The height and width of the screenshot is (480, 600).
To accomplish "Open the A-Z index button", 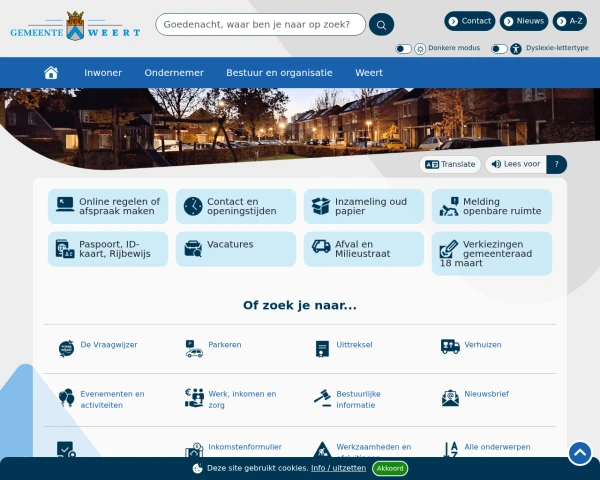I will 569,21.
